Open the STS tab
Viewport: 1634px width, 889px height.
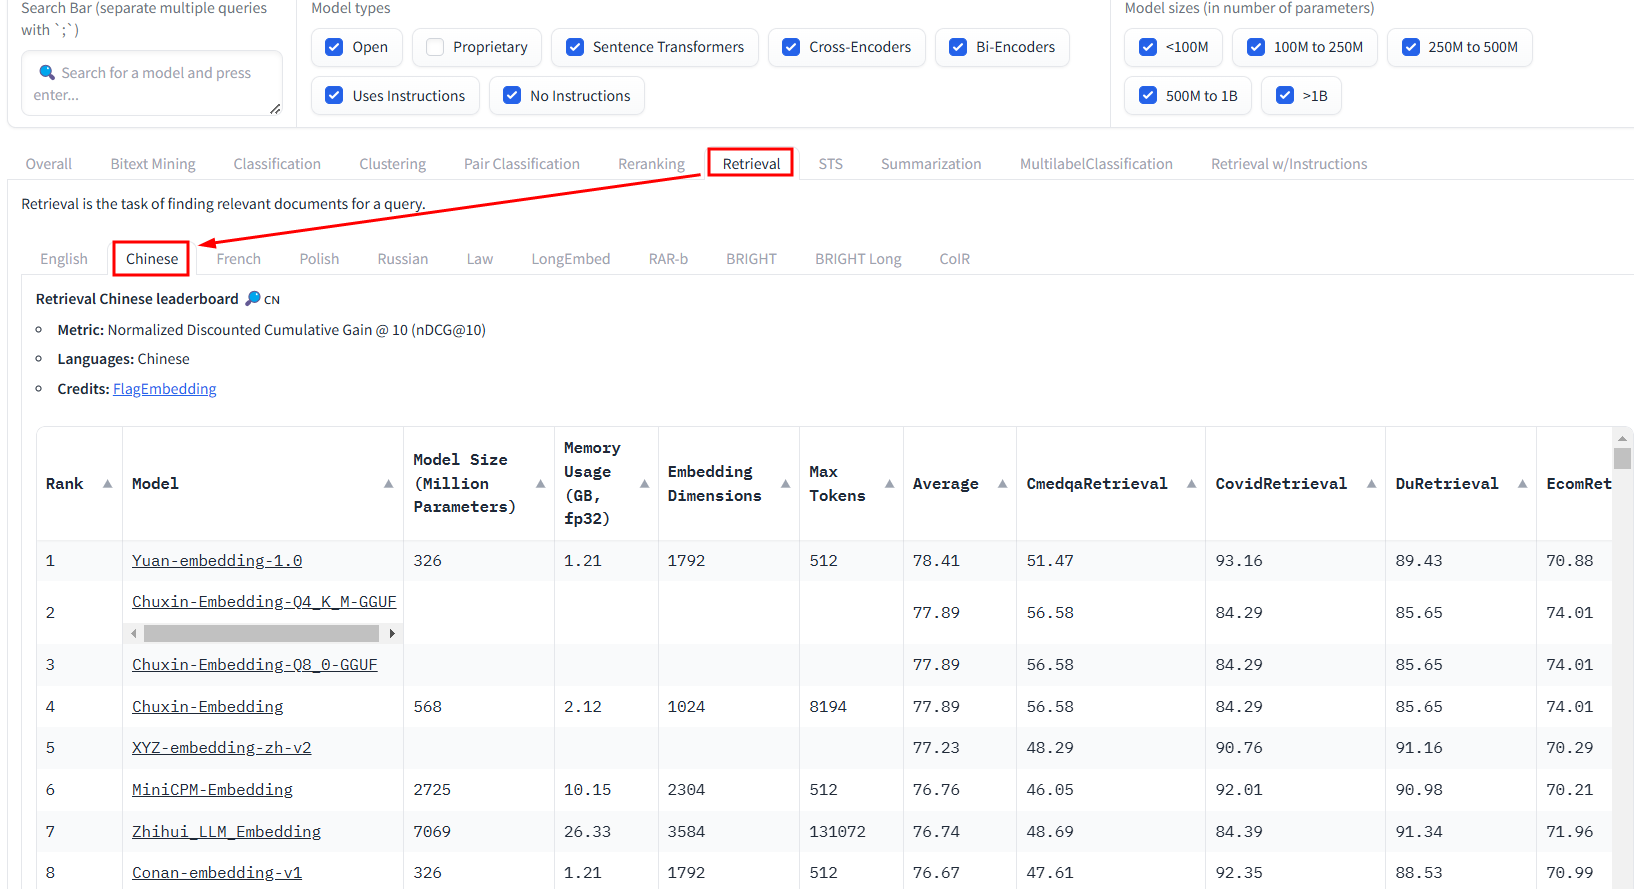831,164
